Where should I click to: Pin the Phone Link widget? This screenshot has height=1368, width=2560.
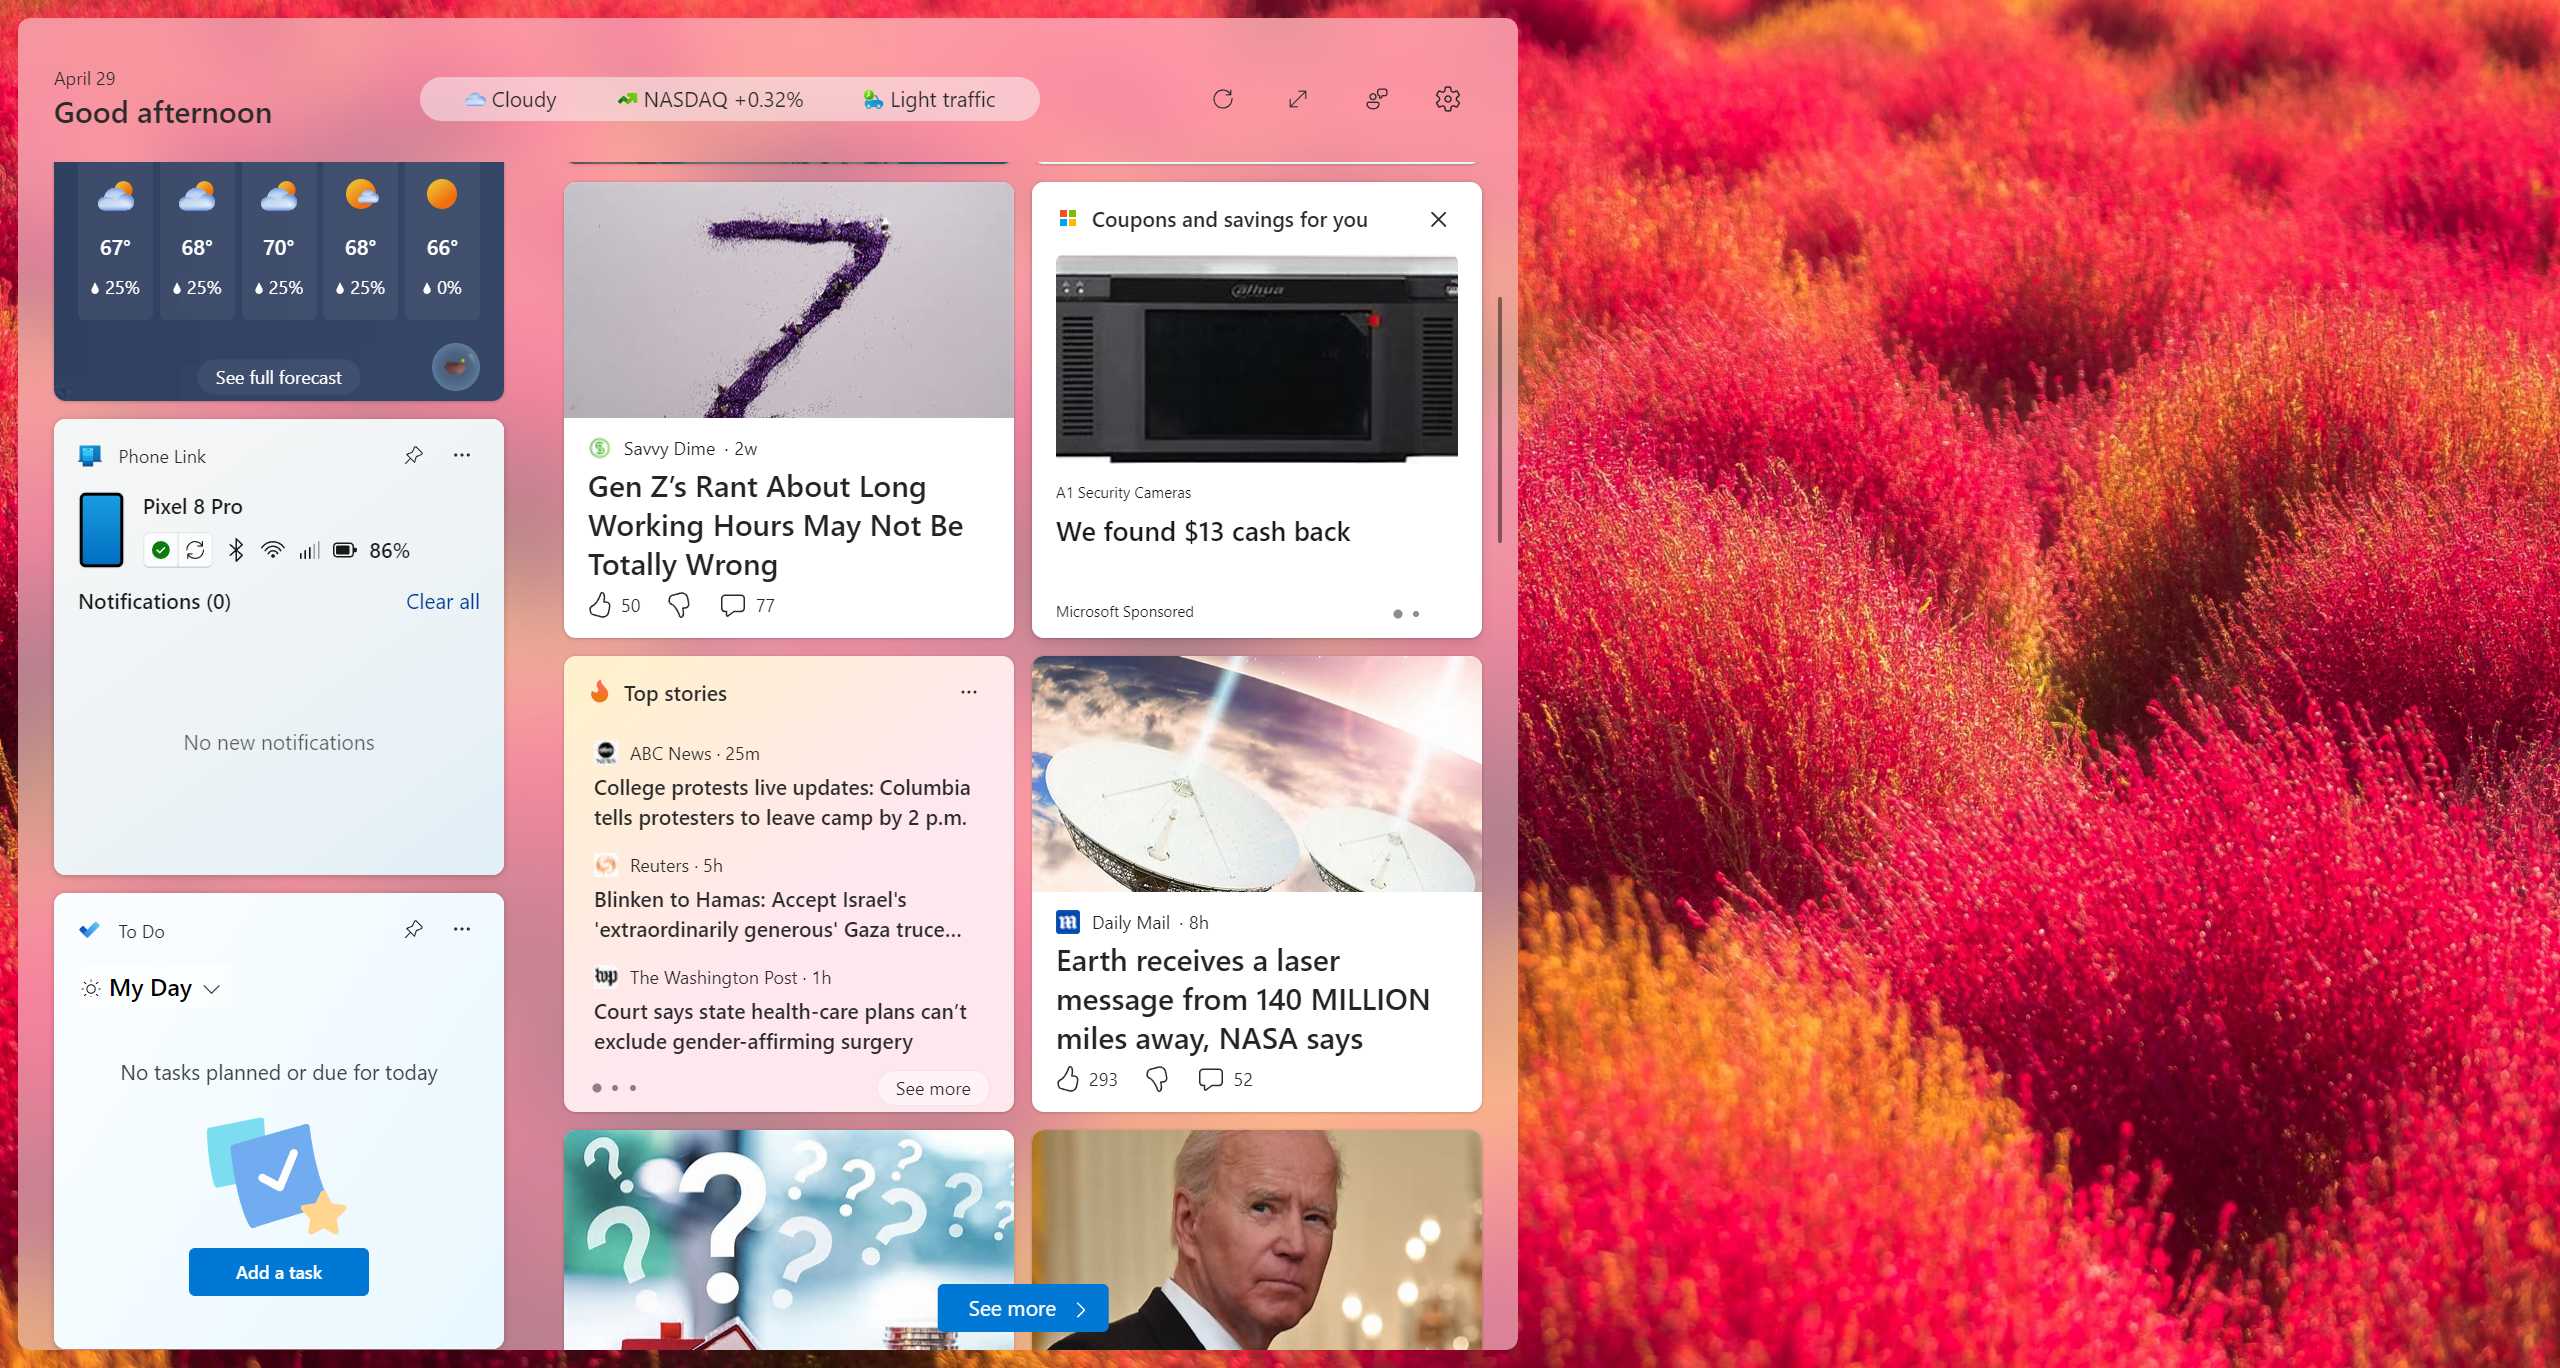(x=413, y=455)
